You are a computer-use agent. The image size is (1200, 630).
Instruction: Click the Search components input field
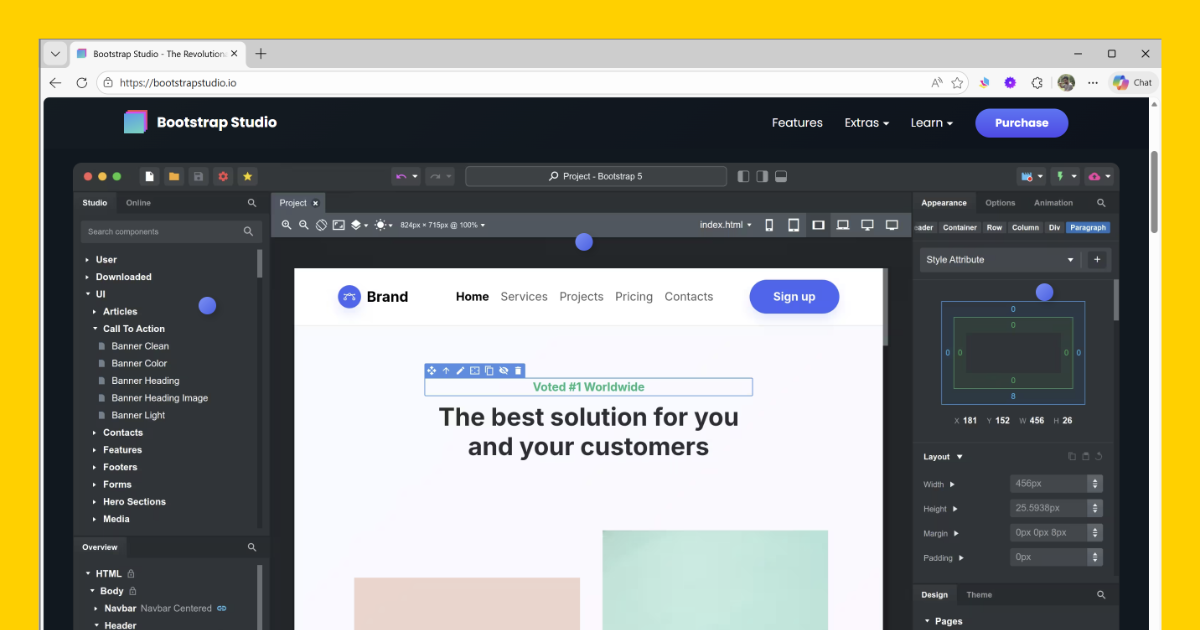click(x=160, y=231)
